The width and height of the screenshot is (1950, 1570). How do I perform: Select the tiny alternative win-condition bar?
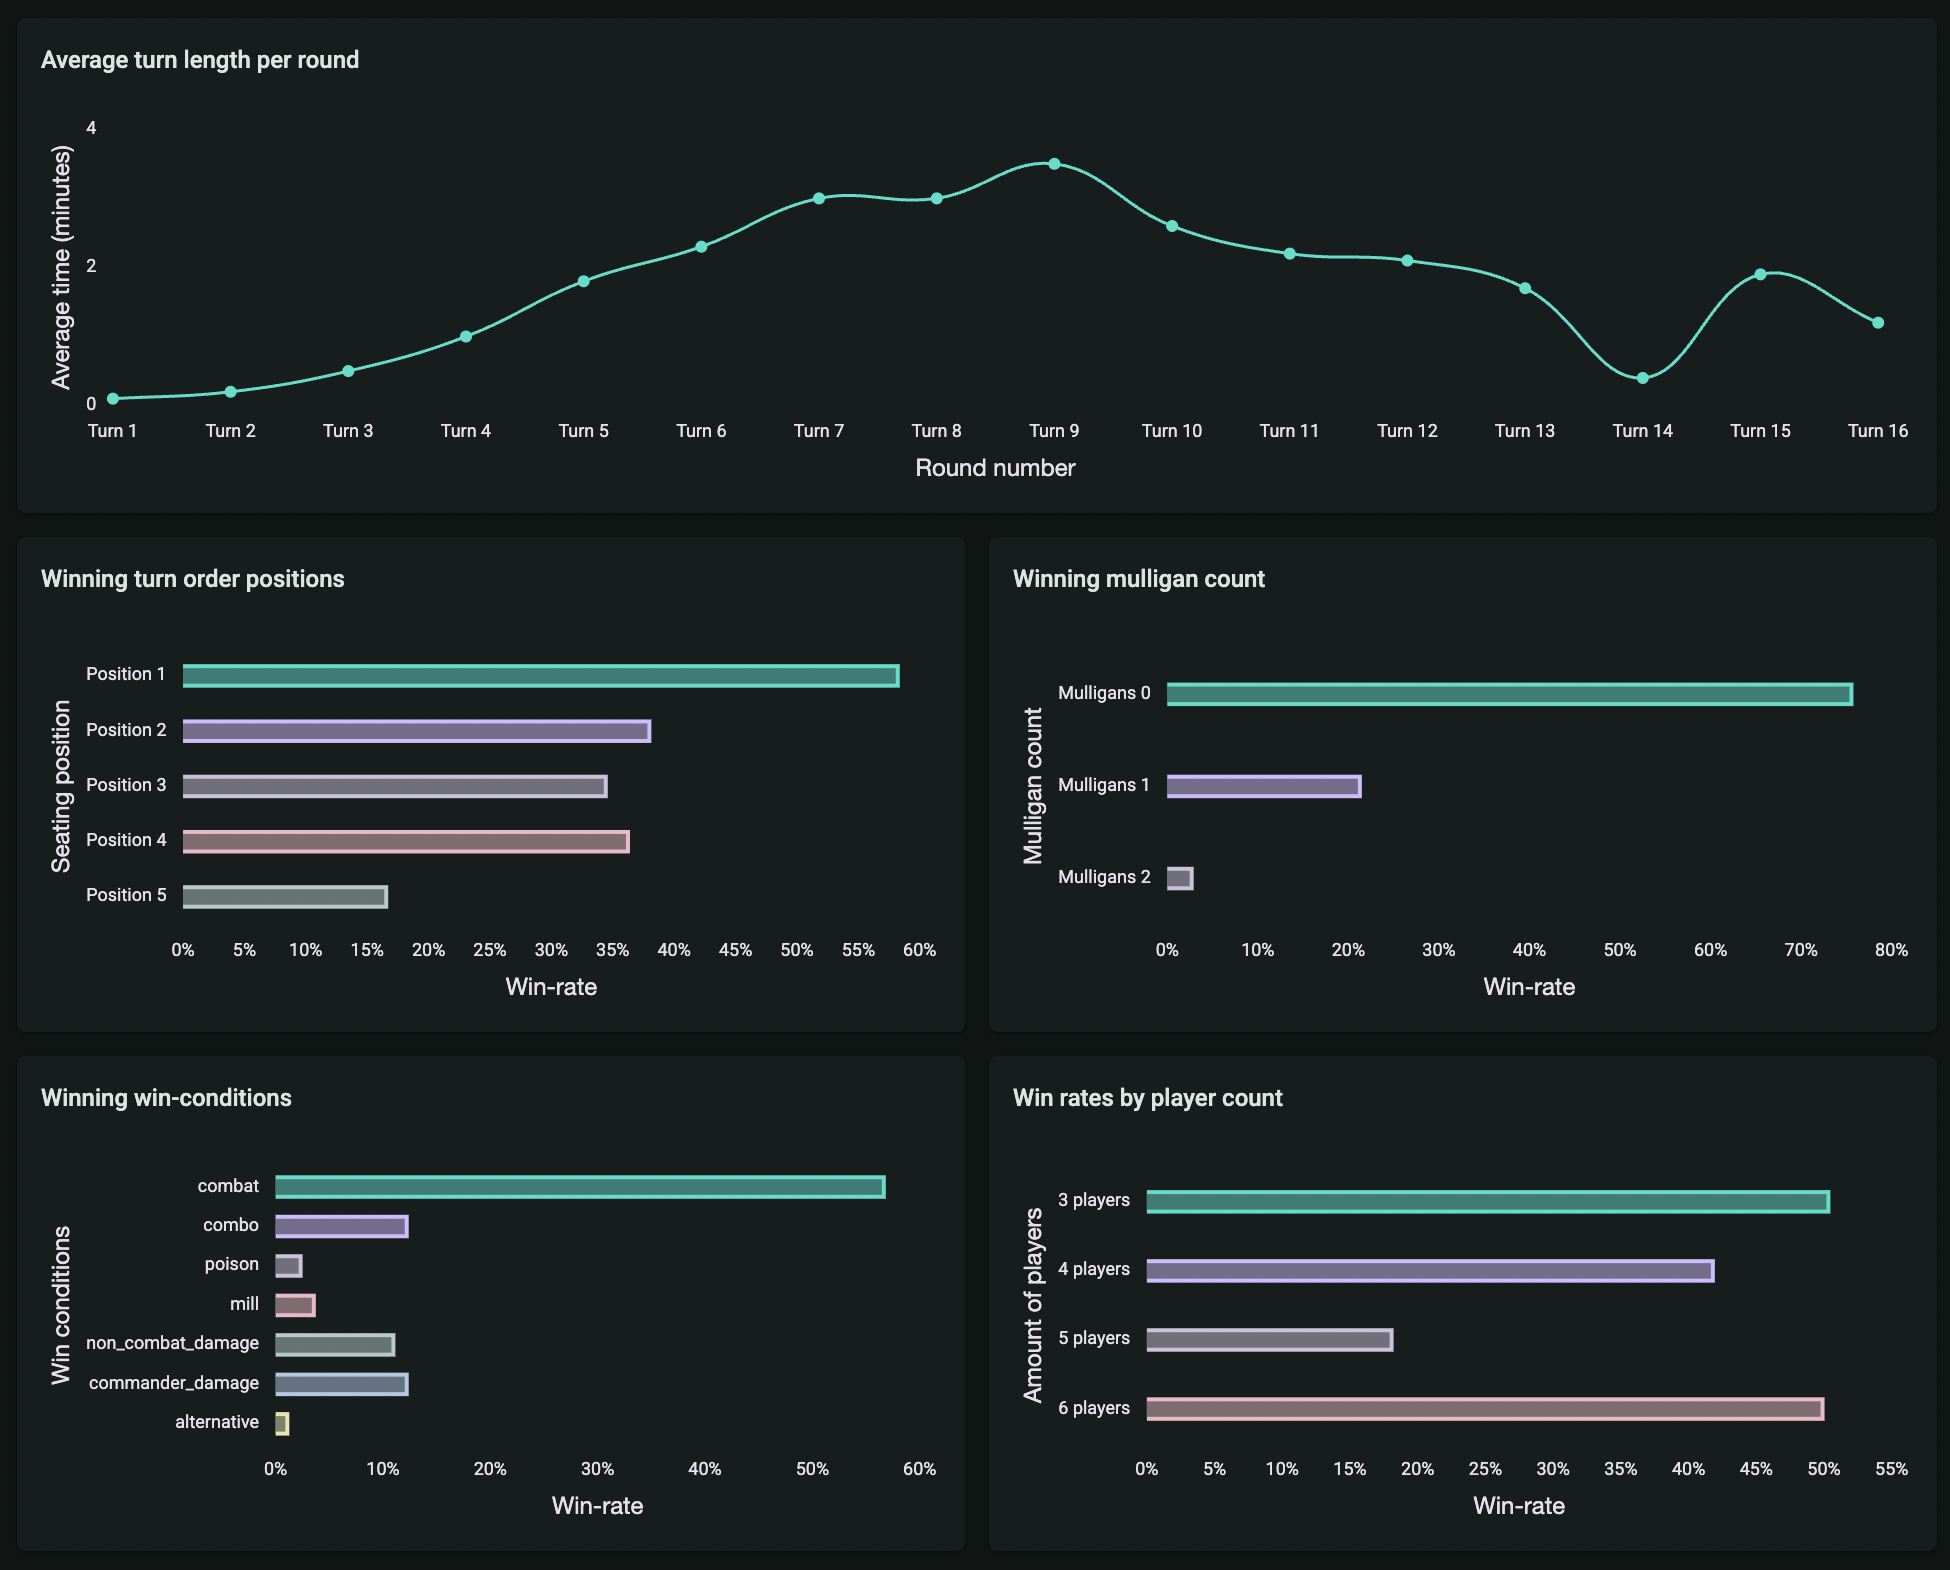[282, 1423]
